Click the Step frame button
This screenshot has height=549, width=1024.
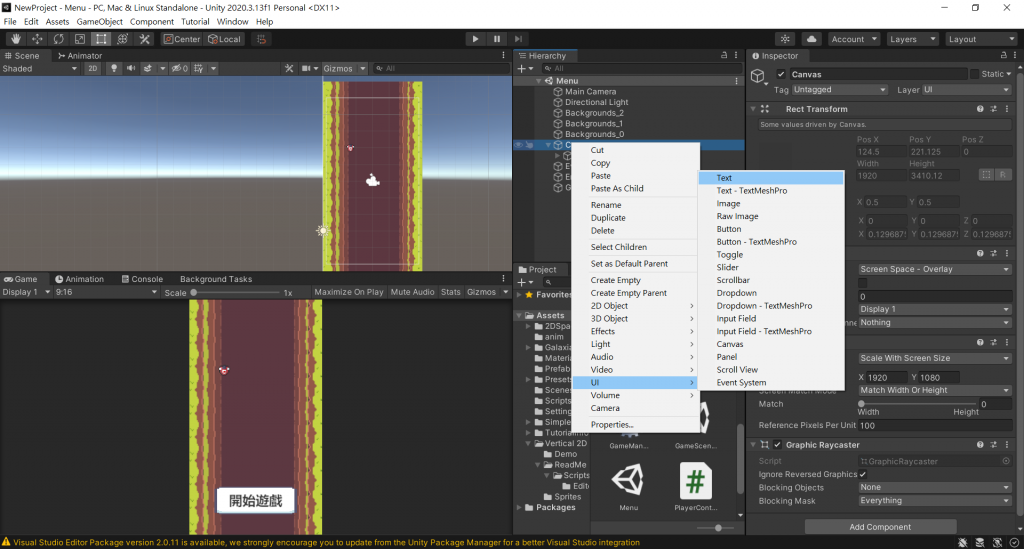519,39
